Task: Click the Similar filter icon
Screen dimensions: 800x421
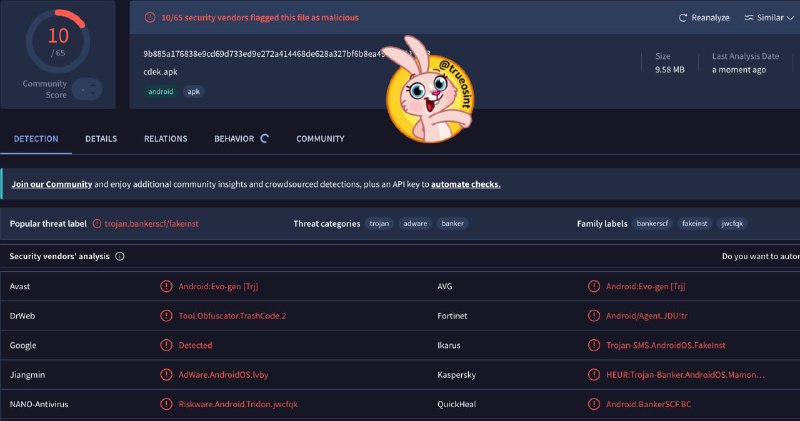Action: point(748,18)
